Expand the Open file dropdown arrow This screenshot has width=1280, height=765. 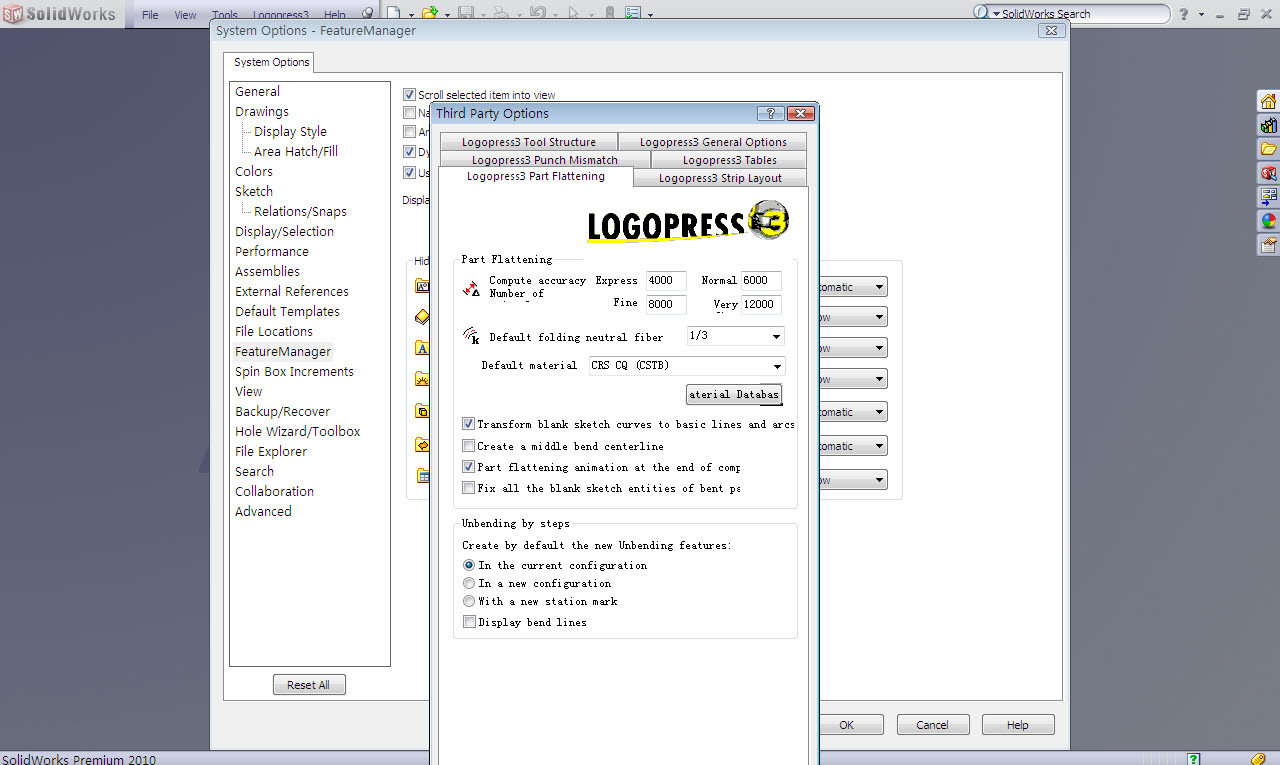[x=446, y=14]
